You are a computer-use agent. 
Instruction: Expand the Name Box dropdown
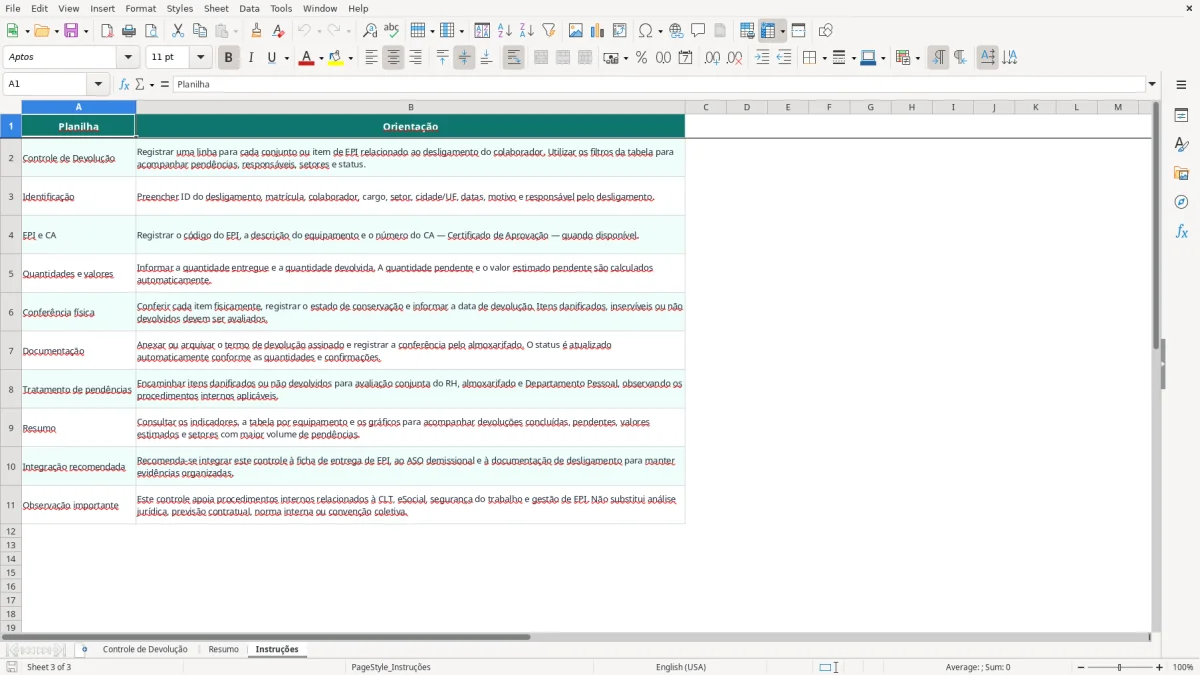tap(98, 84)
